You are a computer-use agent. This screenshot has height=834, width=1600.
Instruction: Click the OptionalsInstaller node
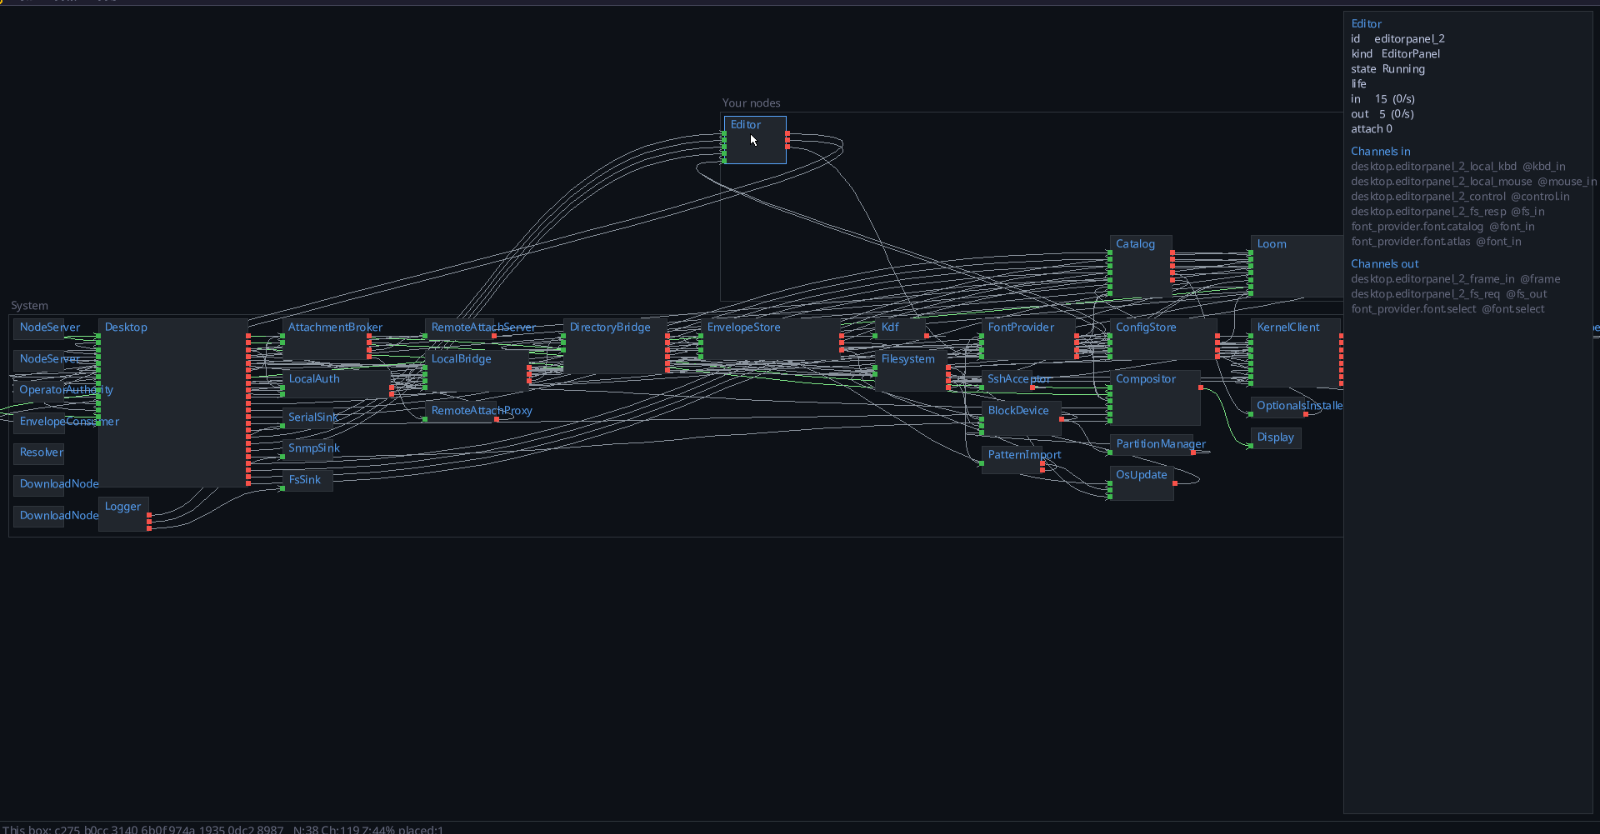[x=1278, y=406]
